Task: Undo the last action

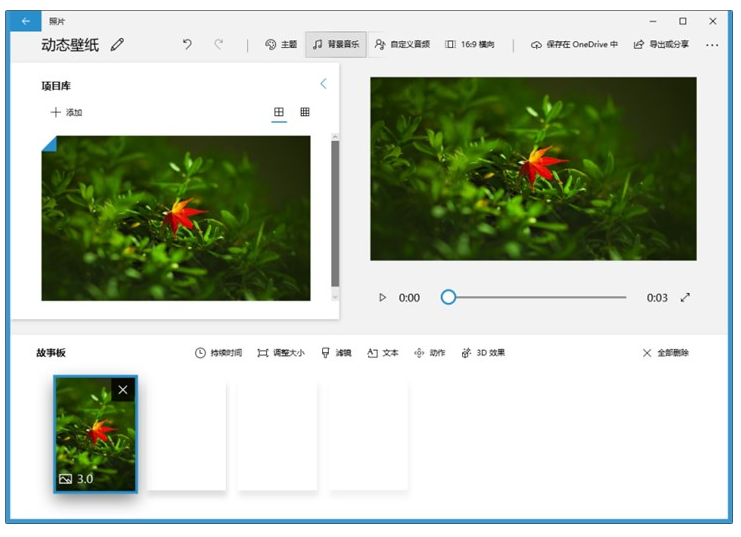Action: [187, 44]
